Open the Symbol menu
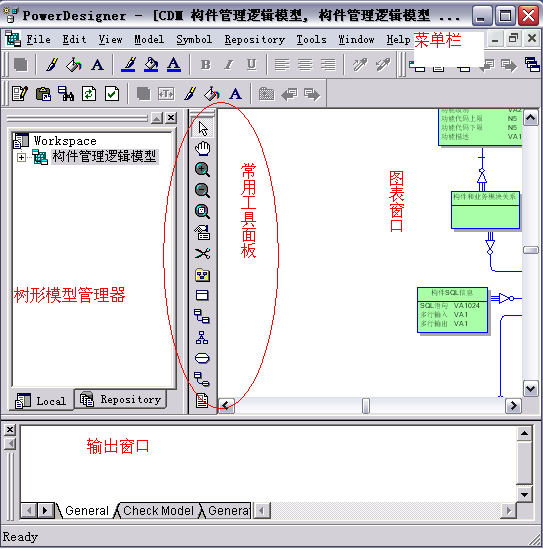Image resolution: width=543 pixels, height=549 pixels. [194, 39]
